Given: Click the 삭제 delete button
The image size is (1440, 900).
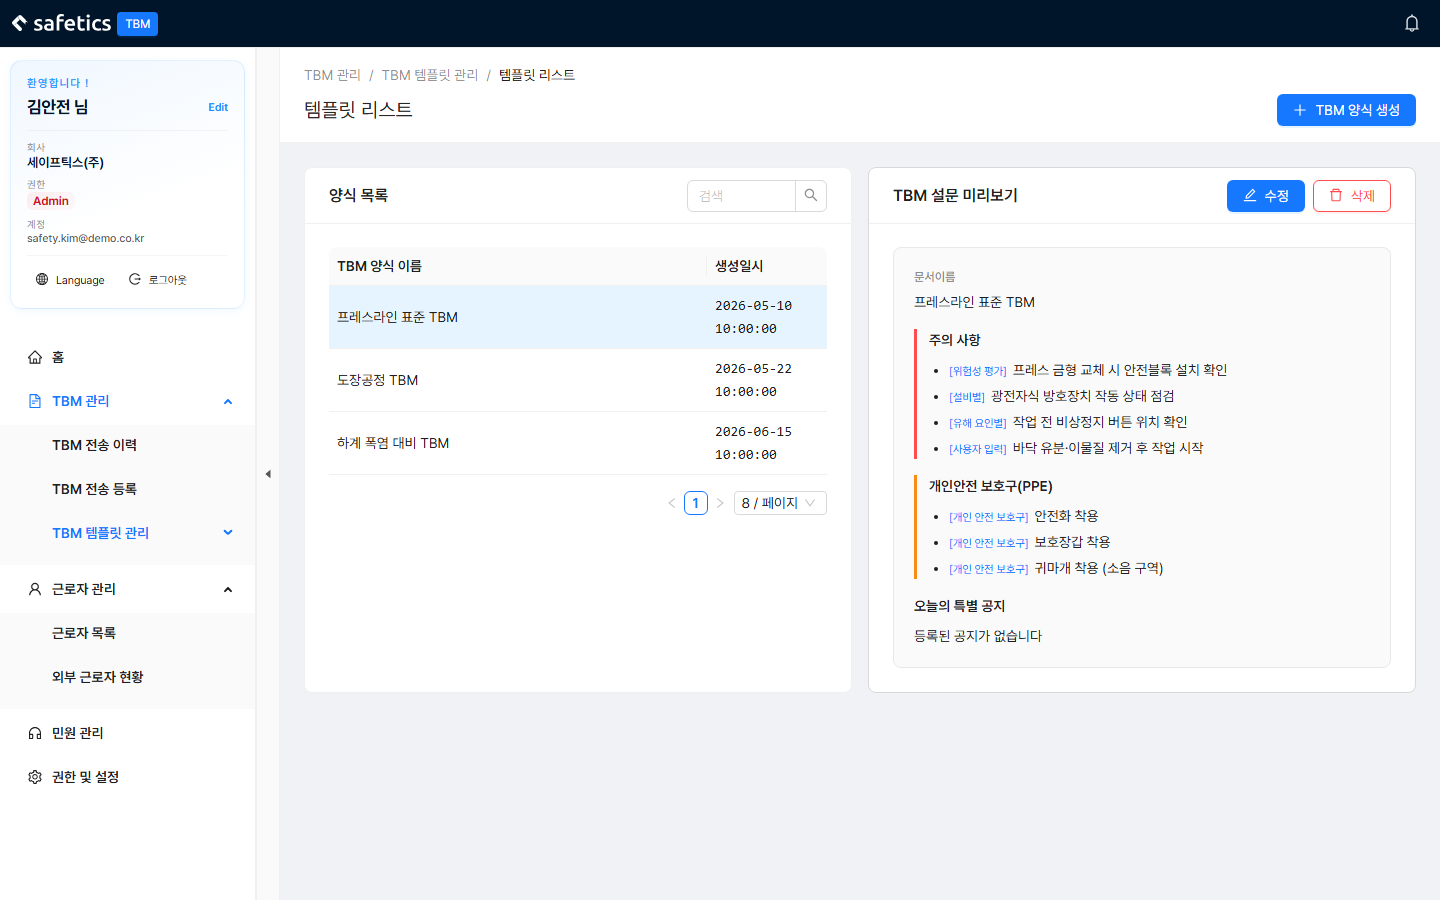Looking at the screenshot, I should (x=1352, y=196).
